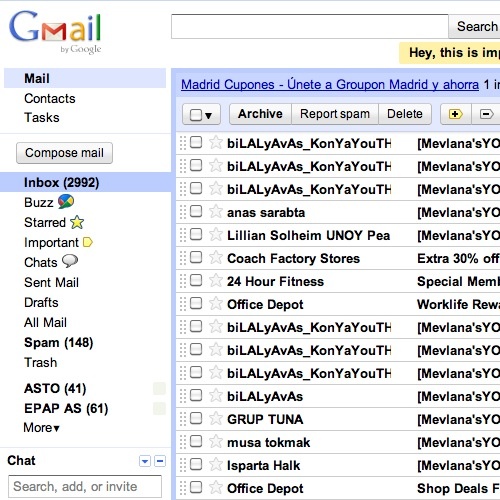The image size is (500, 500).
Task: Select the anas sarabta email checkbox
Action: [196, 211]
